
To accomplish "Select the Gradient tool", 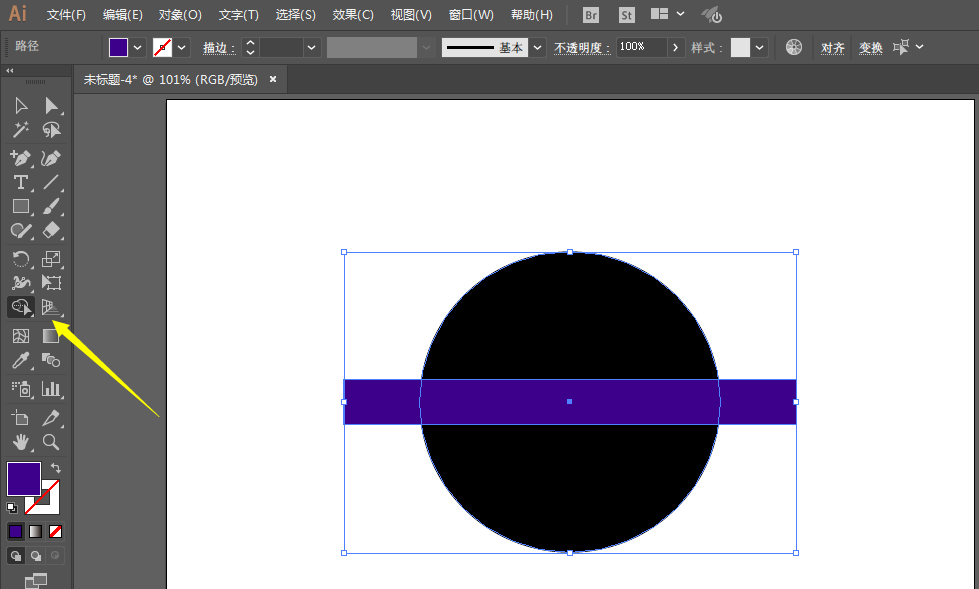I will click(51, 336).
